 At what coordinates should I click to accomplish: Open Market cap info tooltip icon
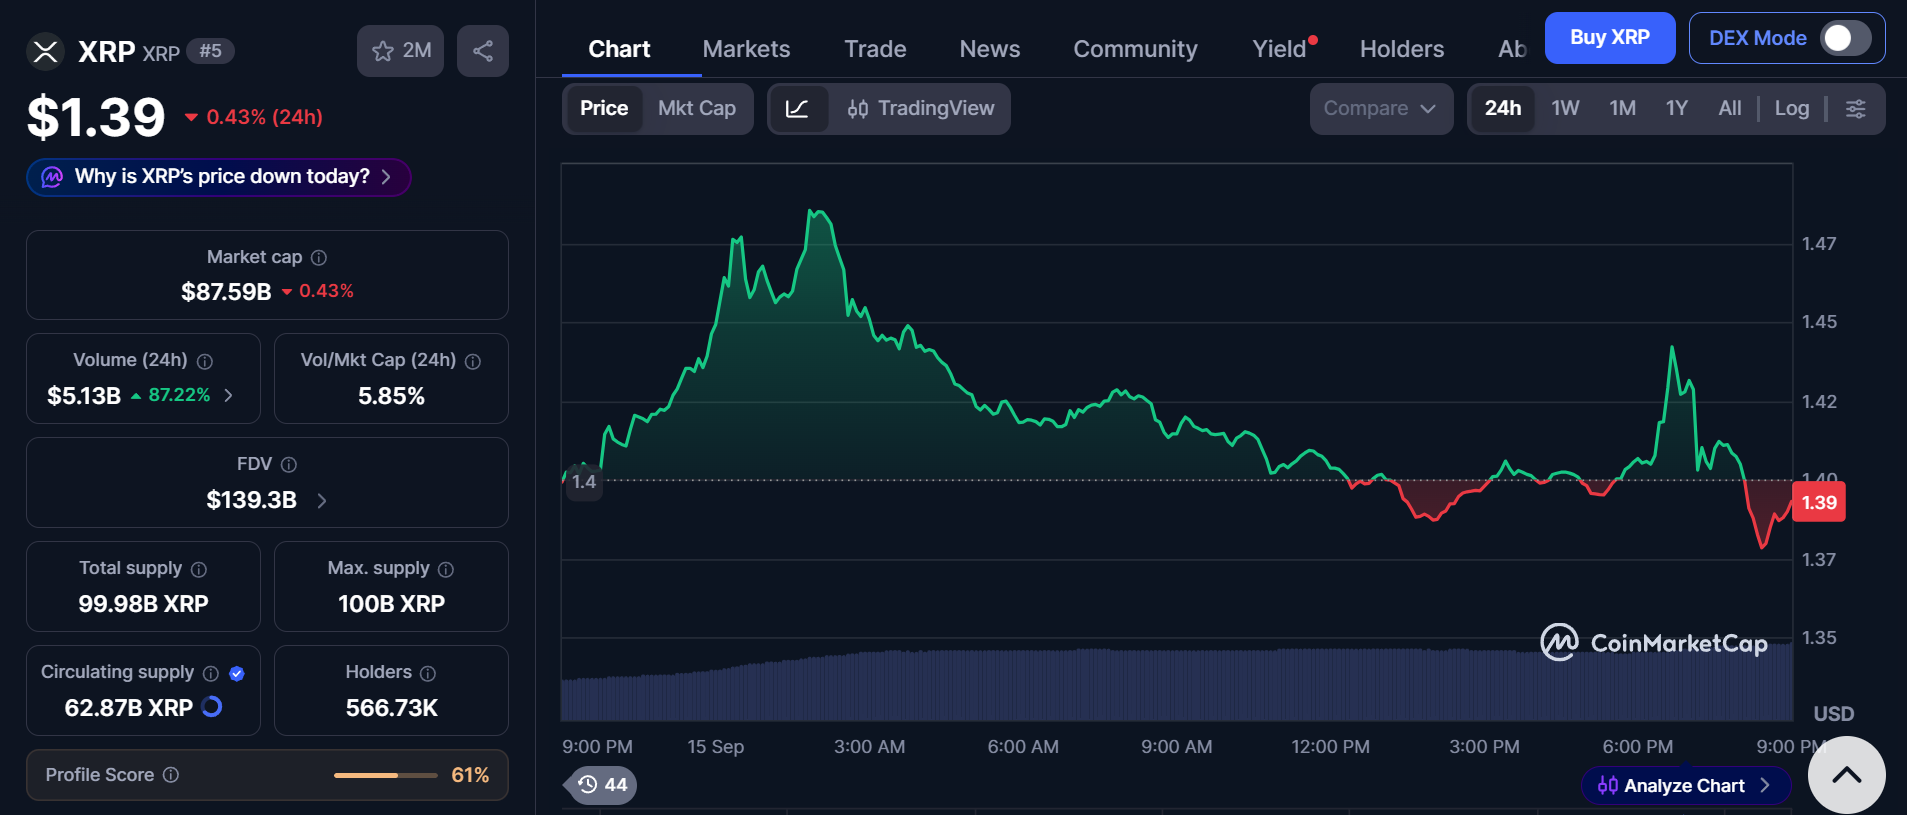[319, 258]
